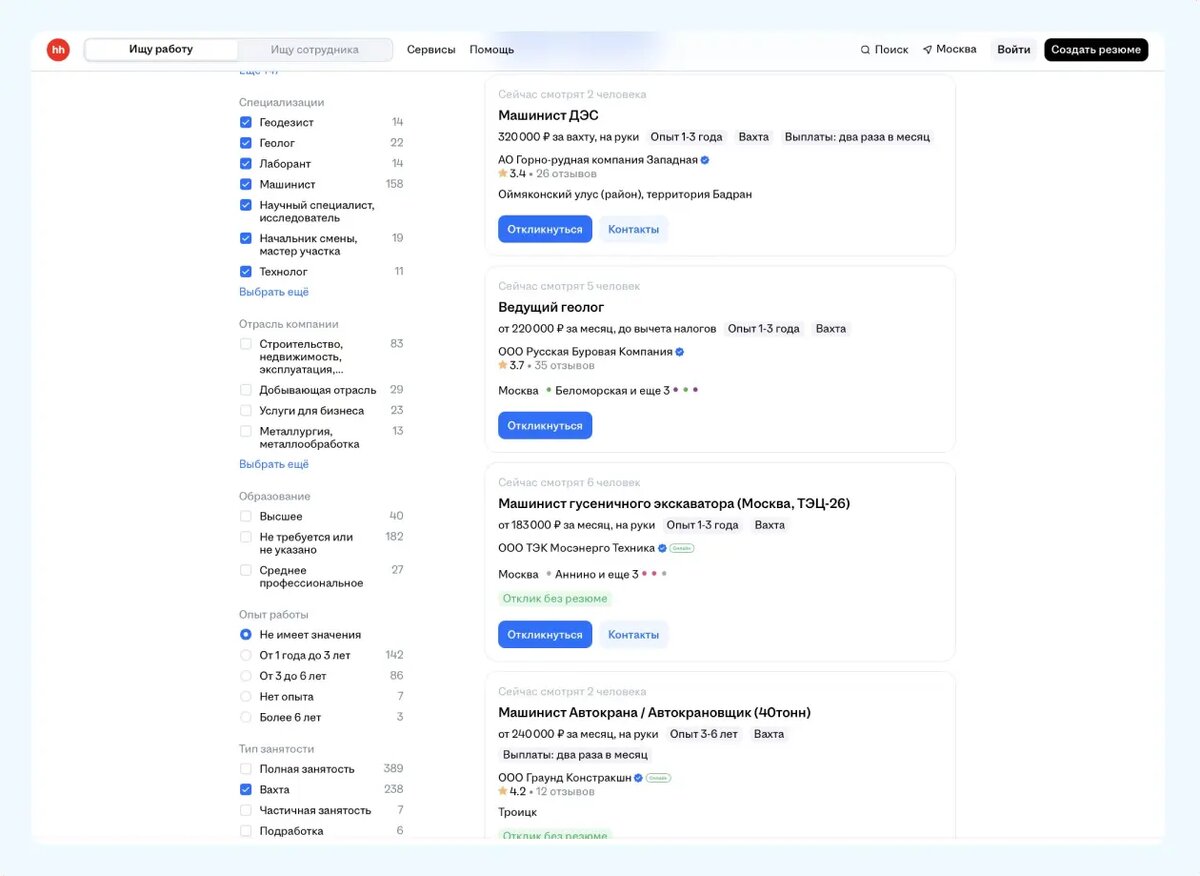The width and height of the screenshot is (1200, 876).
Task: Click Online badge beside ООО ТЭК Мосэнерго Техника
Action: click(682, 548)
